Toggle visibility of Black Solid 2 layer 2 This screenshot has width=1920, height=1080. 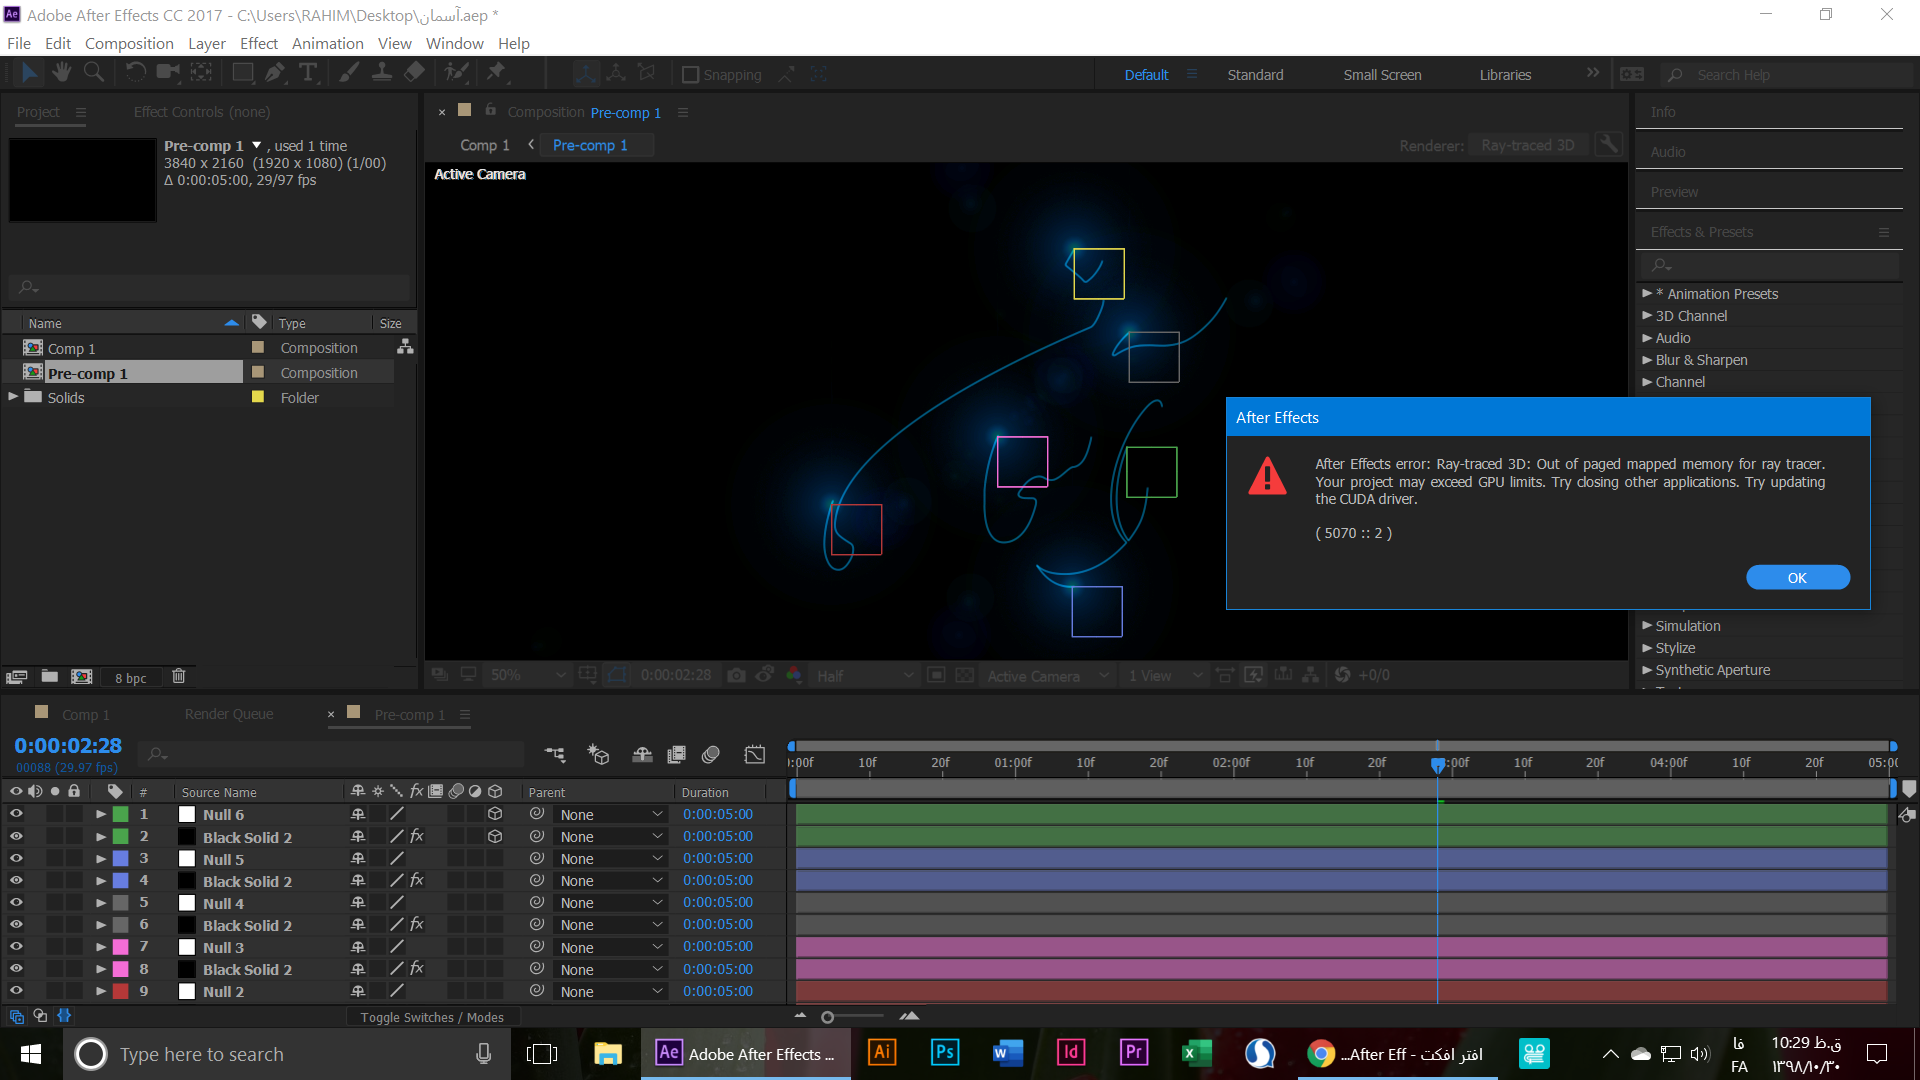[x=16, y=836]
